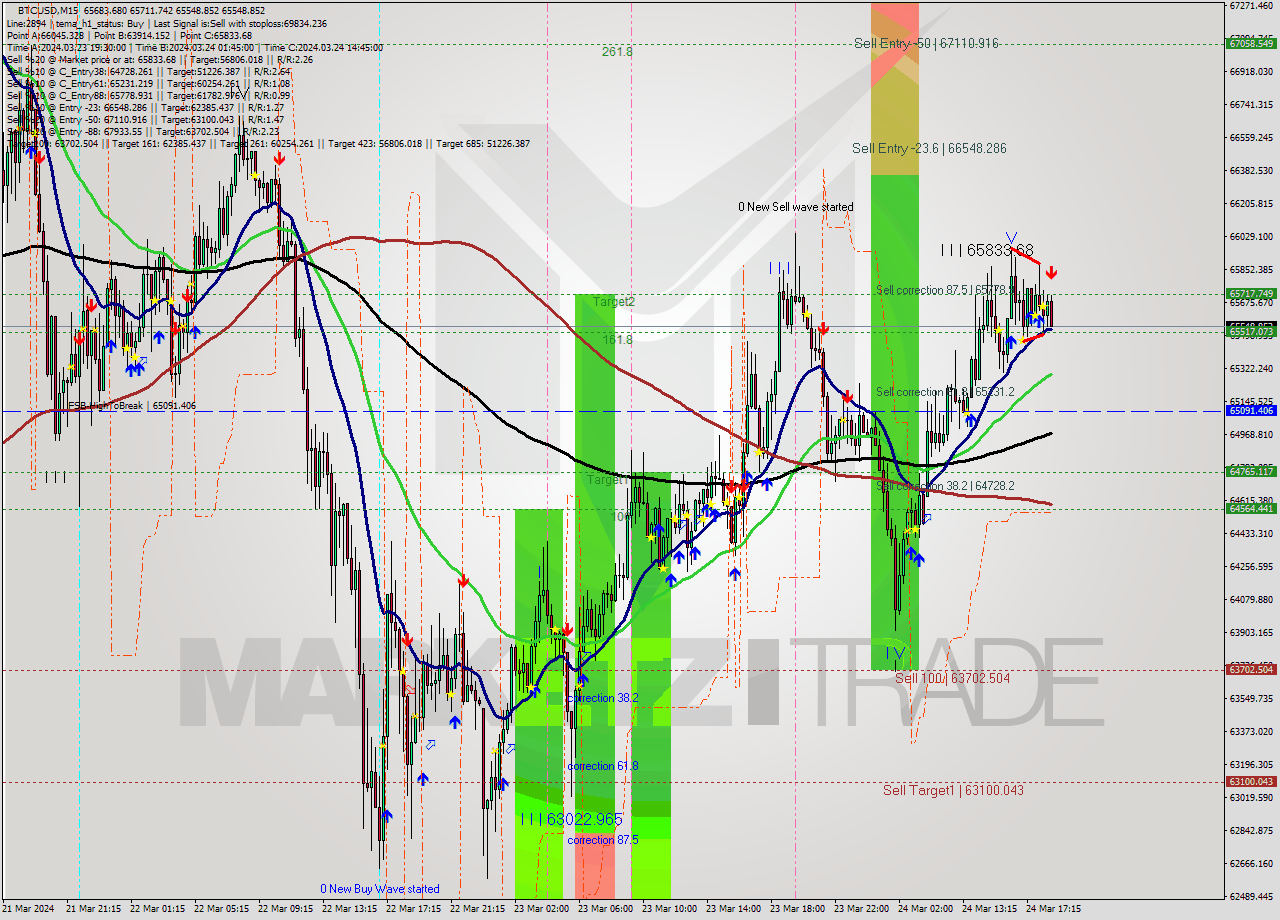Select the 'R/R:2.26' ratio text
Screen dimensions: 1280x920
293,59
